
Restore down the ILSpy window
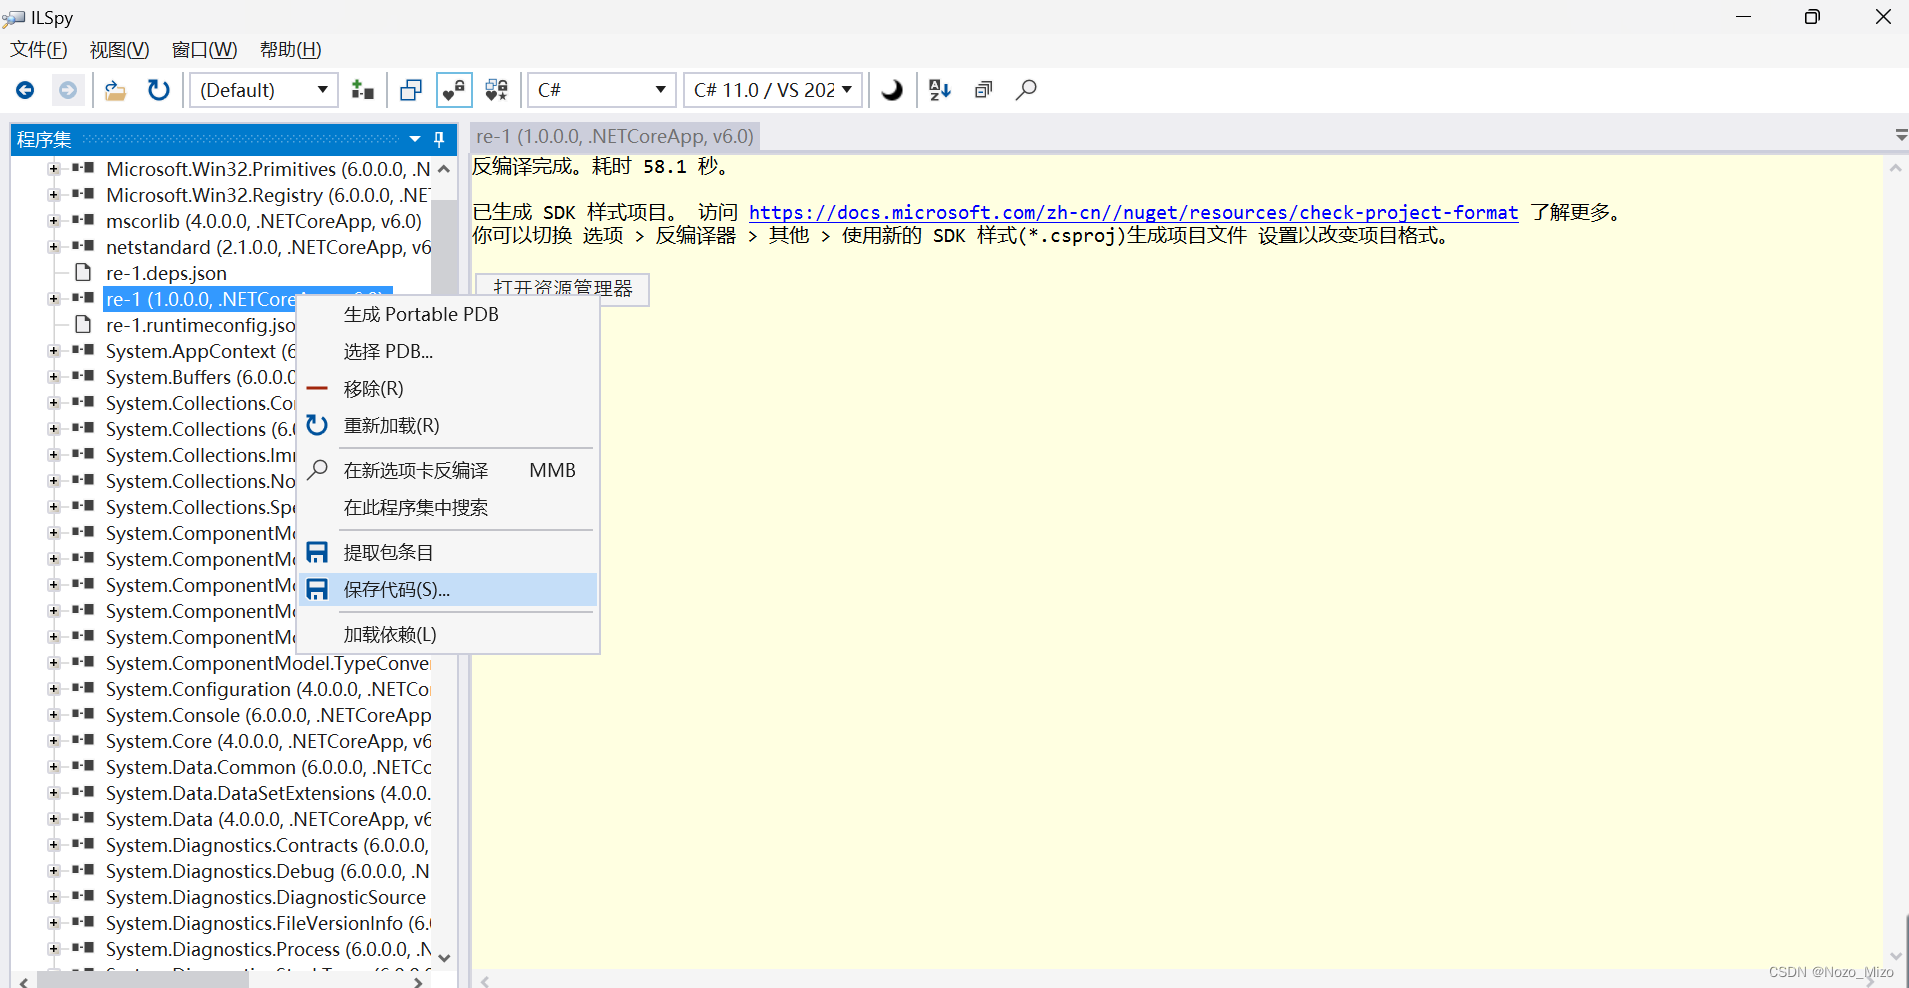(1812, 17)
